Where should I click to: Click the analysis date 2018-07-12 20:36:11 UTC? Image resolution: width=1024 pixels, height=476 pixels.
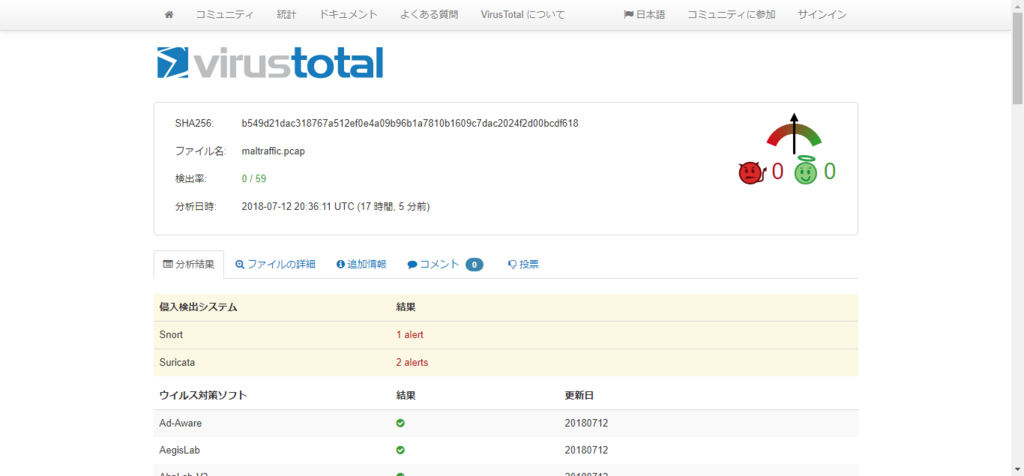point(336,207)
